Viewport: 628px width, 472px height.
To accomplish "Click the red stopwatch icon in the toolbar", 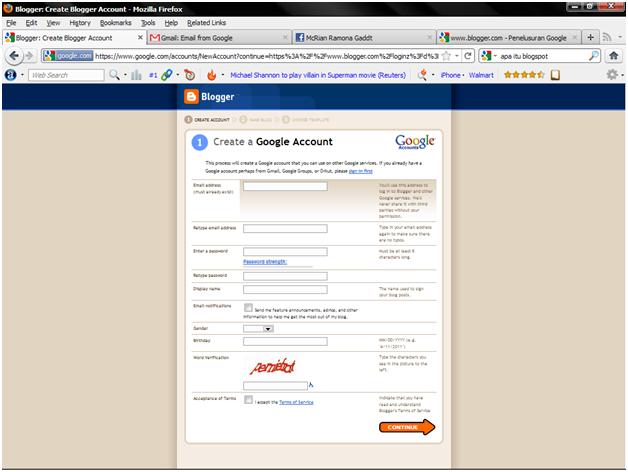I will (189, 75).
